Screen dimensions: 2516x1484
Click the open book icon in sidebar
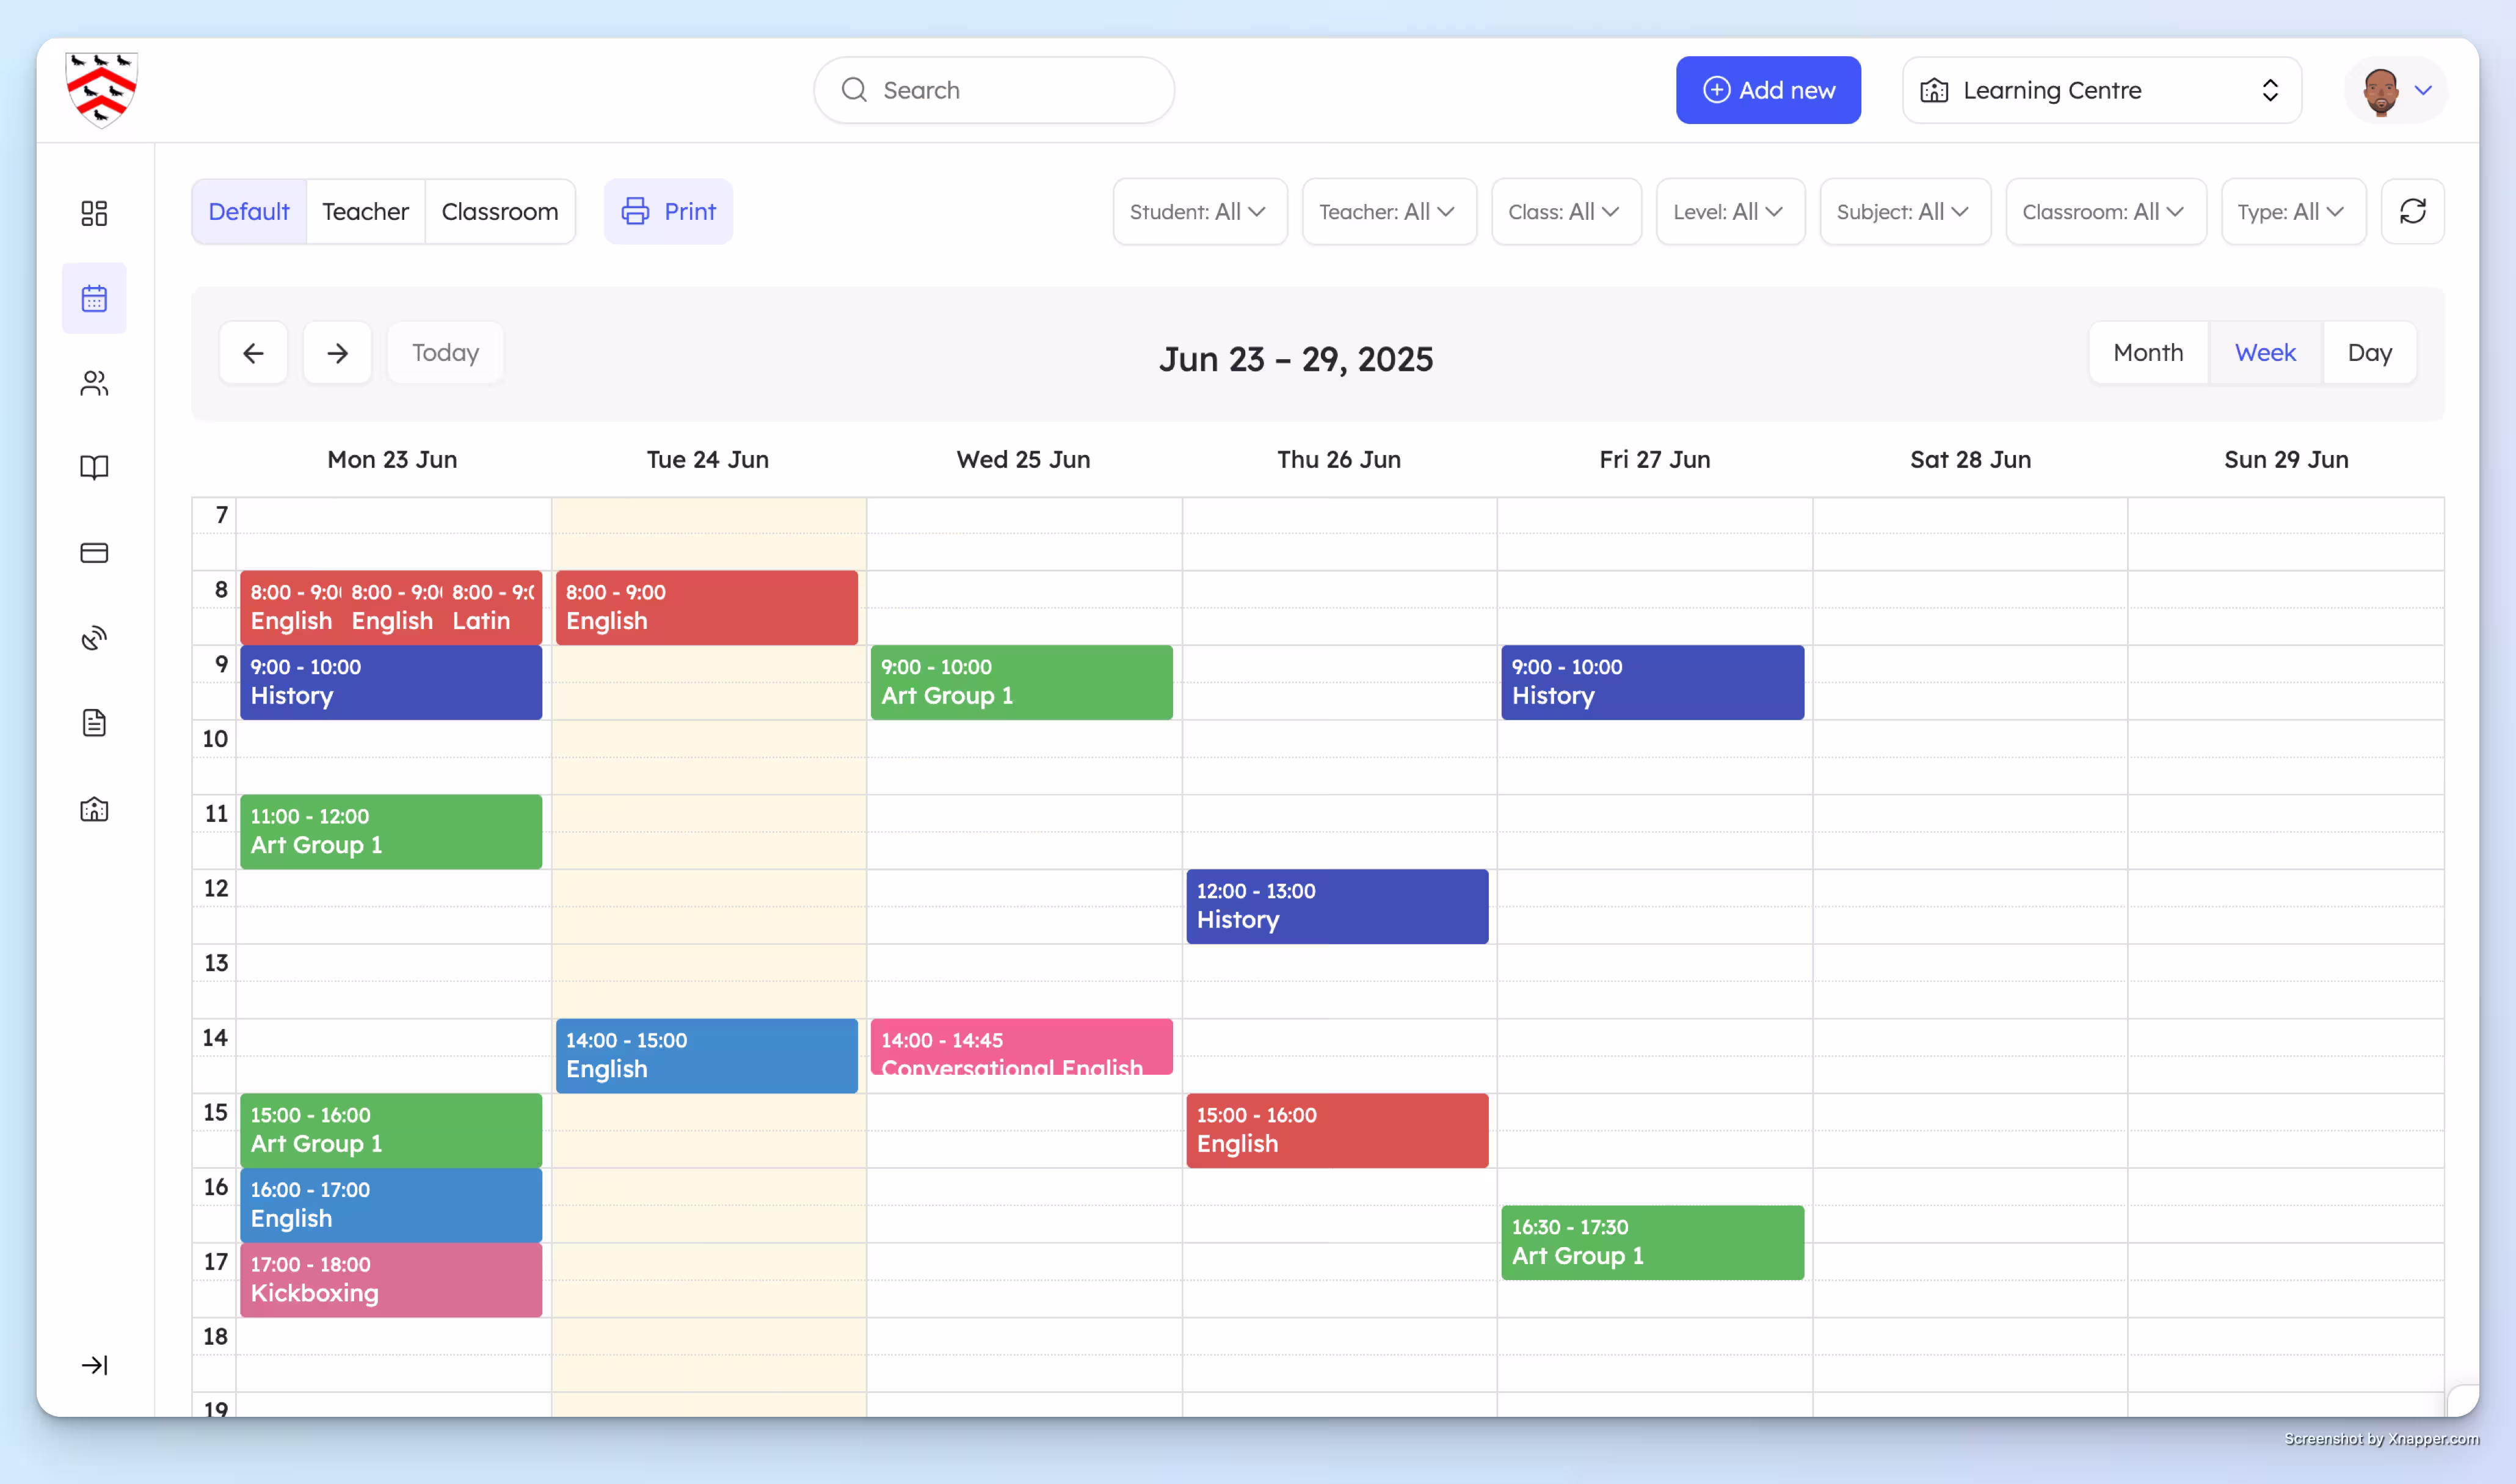tap(94, 468)
